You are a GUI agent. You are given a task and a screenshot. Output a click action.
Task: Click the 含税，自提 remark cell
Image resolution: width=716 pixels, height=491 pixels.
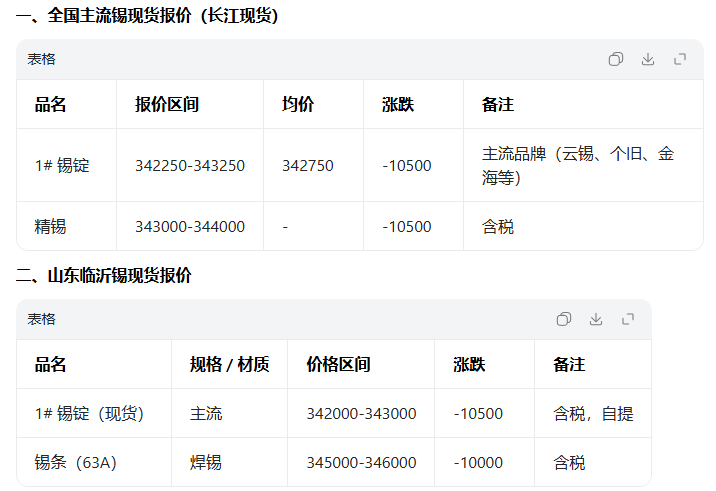click(593, 414)
